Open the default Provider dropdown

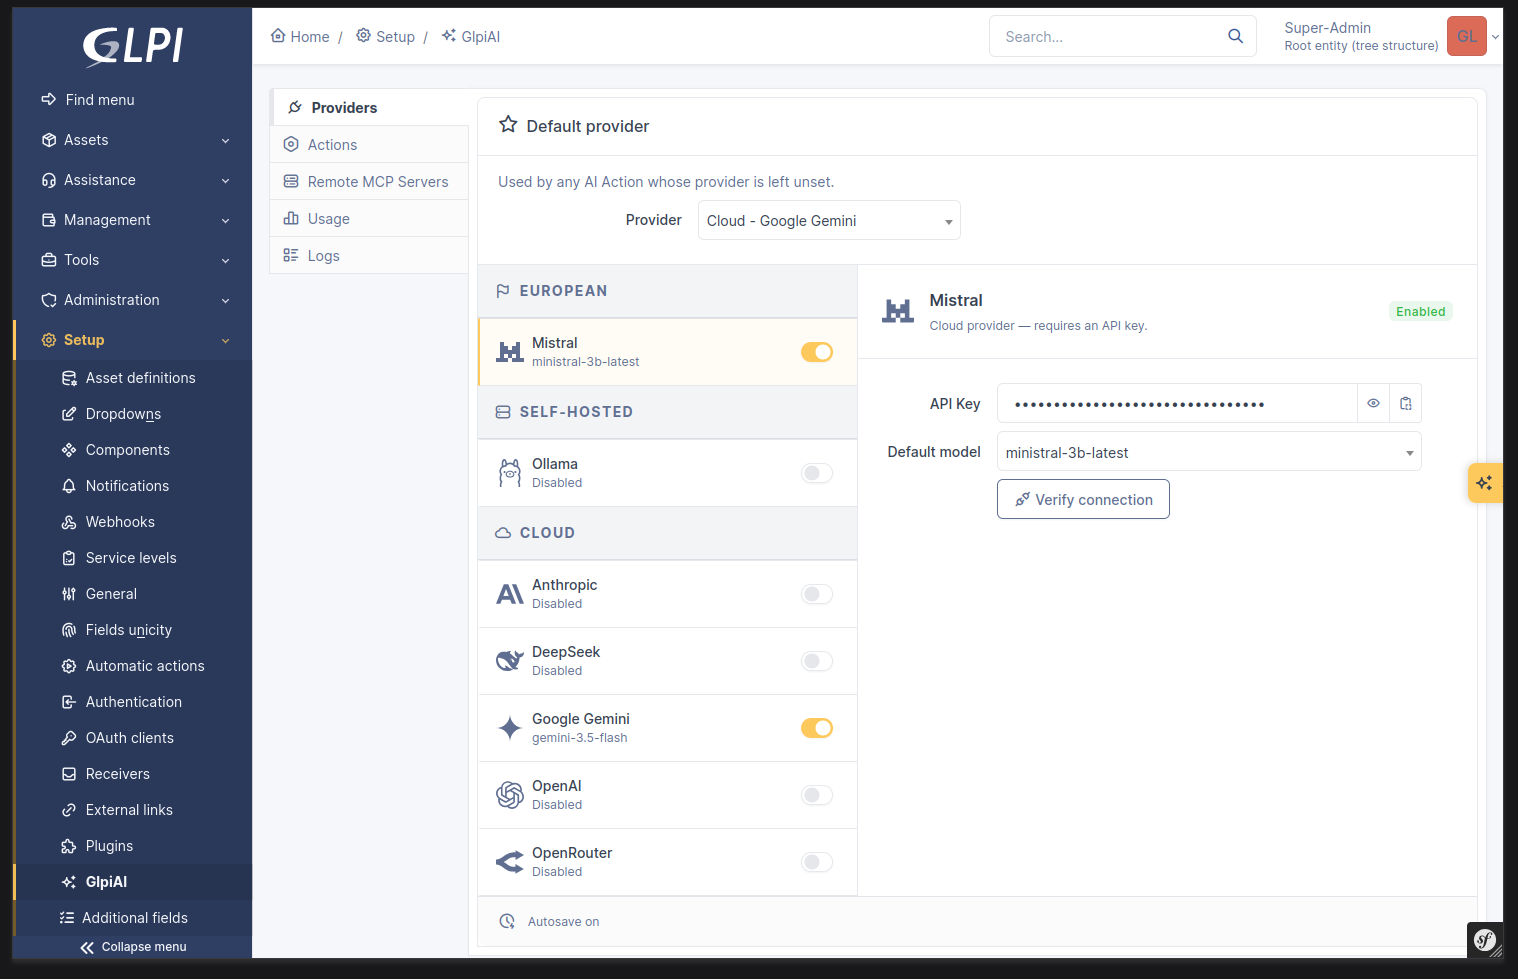pyautogui.click(x=829, y=220)
